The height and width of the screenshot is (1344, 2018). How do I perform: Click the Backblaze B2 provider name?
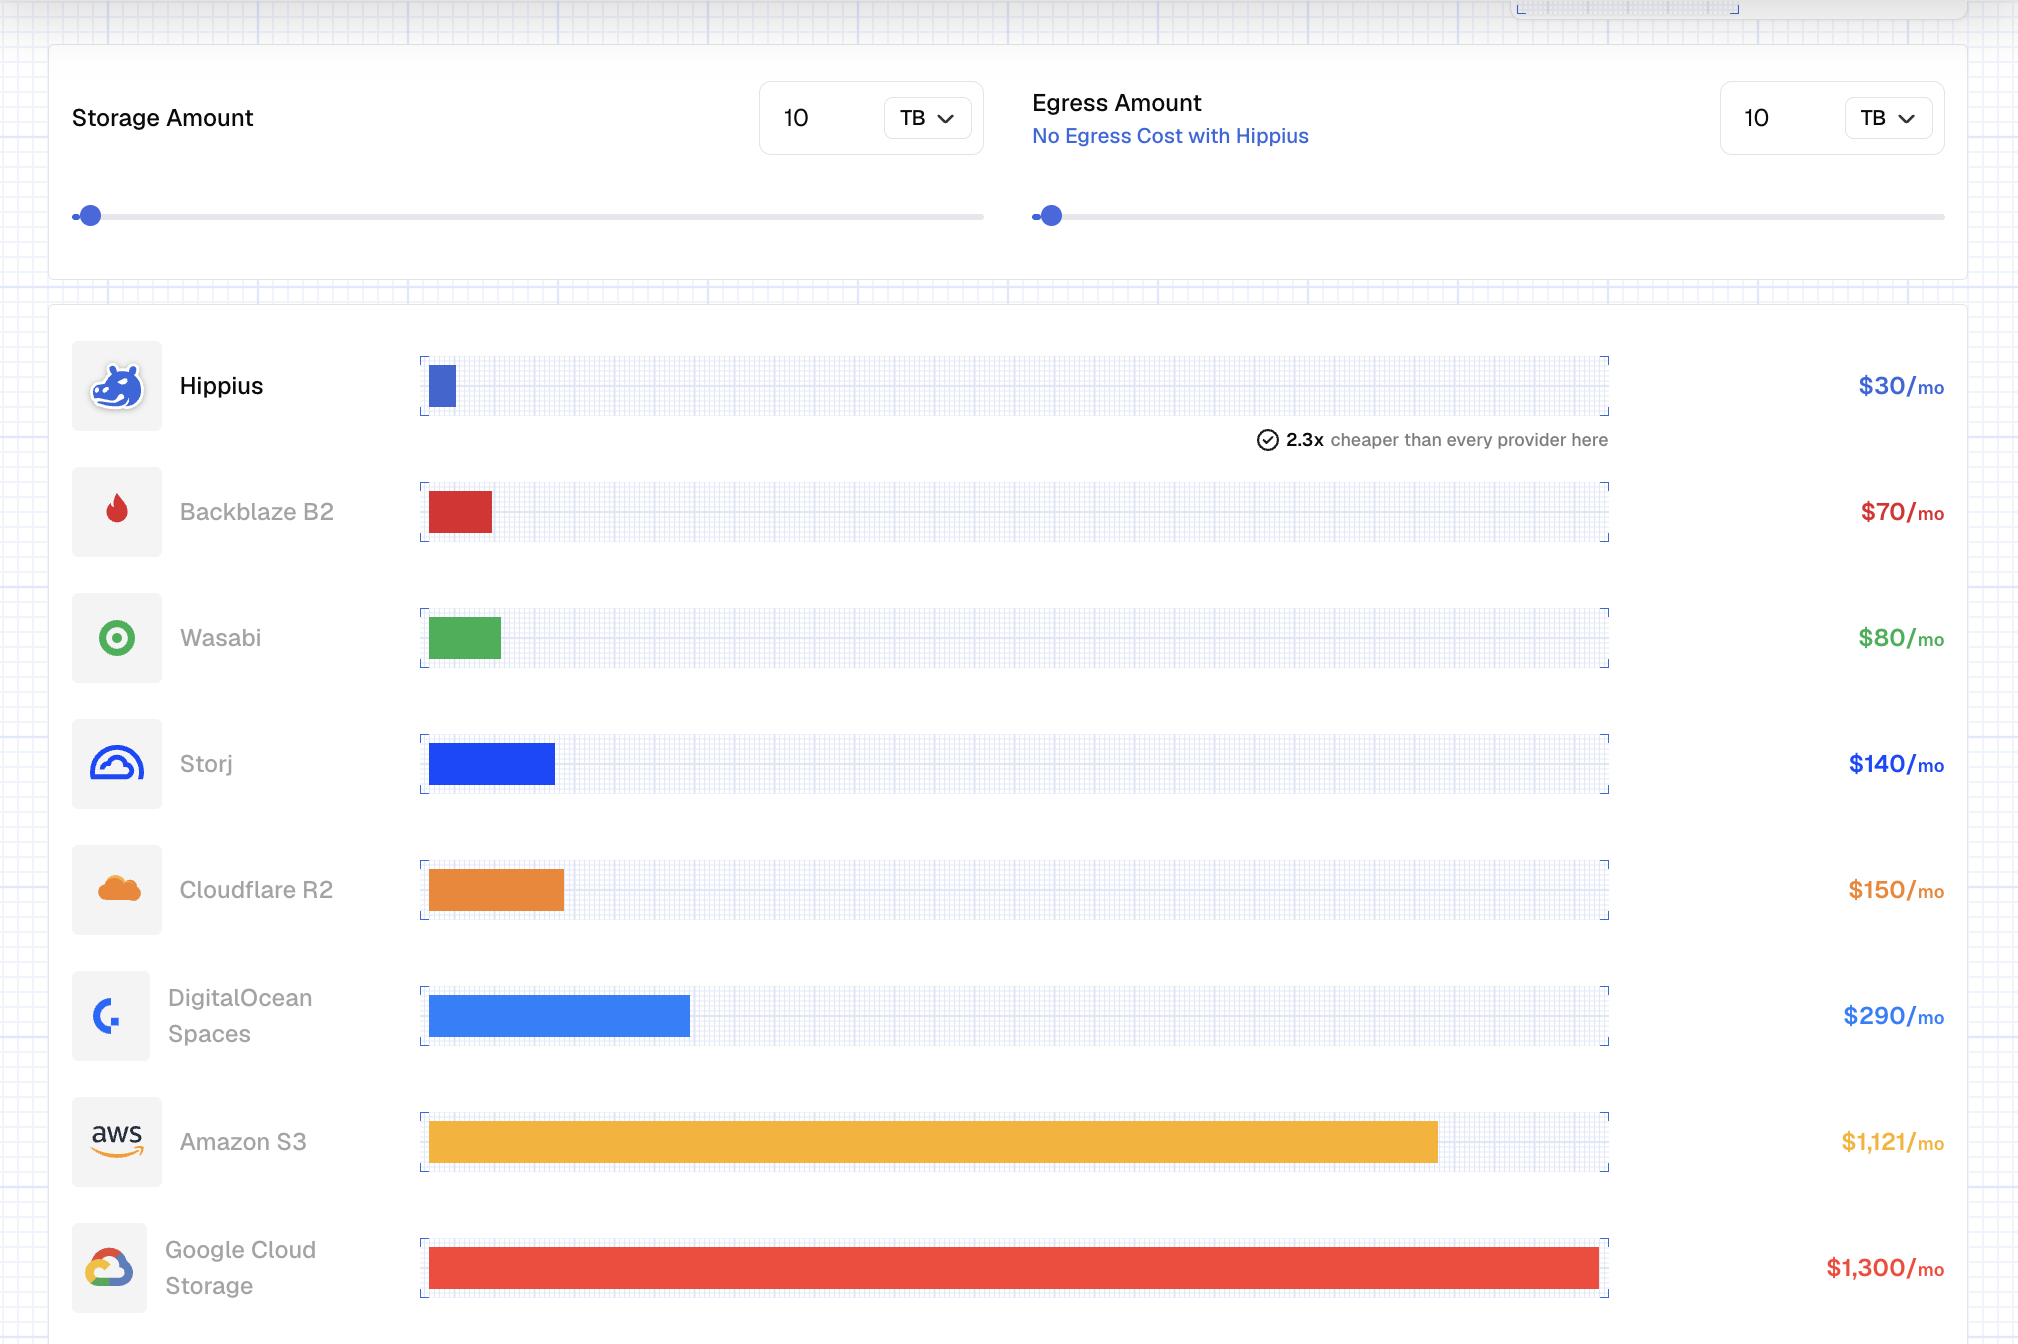257,512
